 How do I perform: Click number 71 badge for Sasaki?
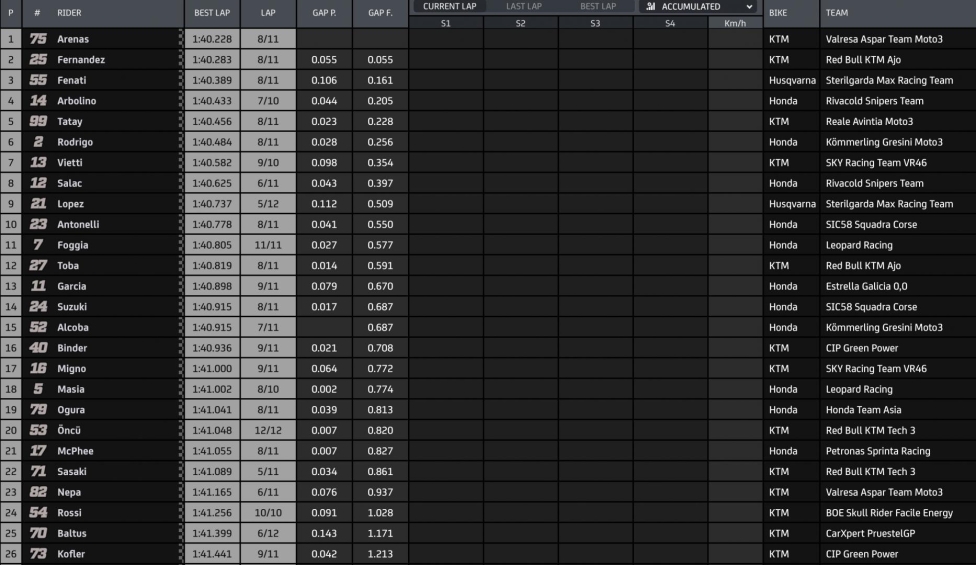click(x=38, y=471)
